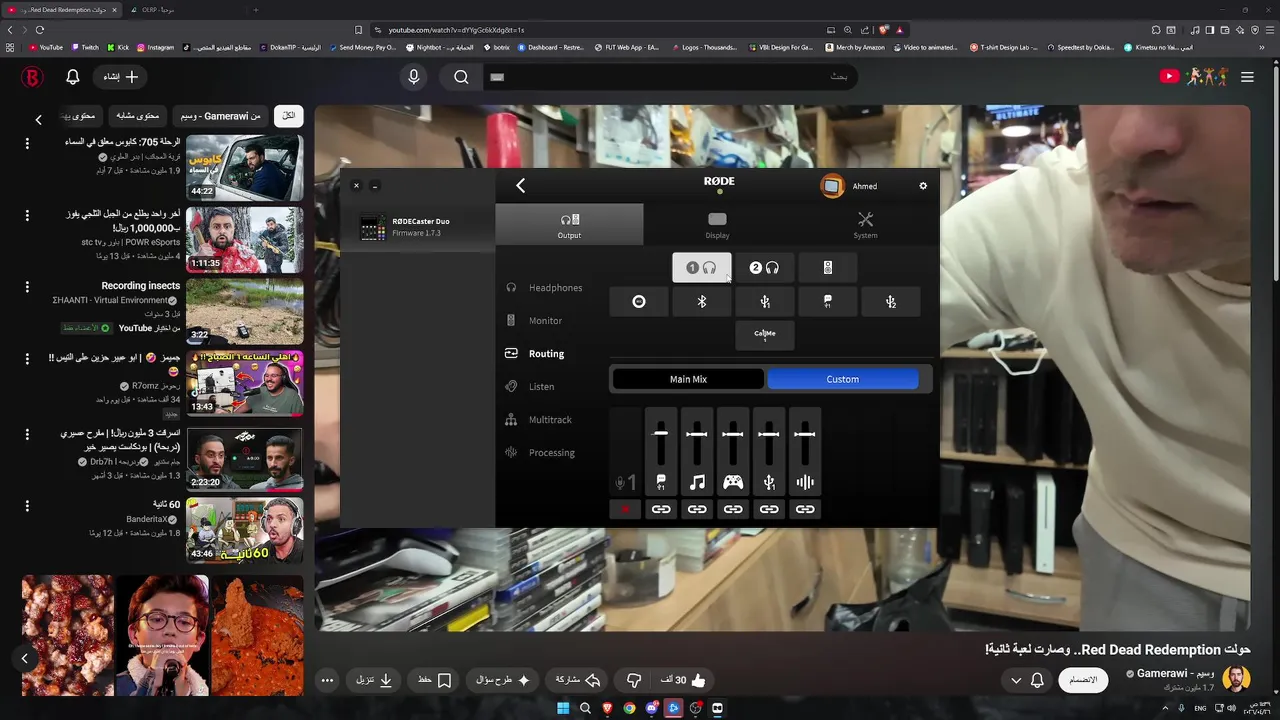Select the RØDECaster Duo device entry
The height and width of the screenshot is (720, 1280).
(x=418, y=227)
